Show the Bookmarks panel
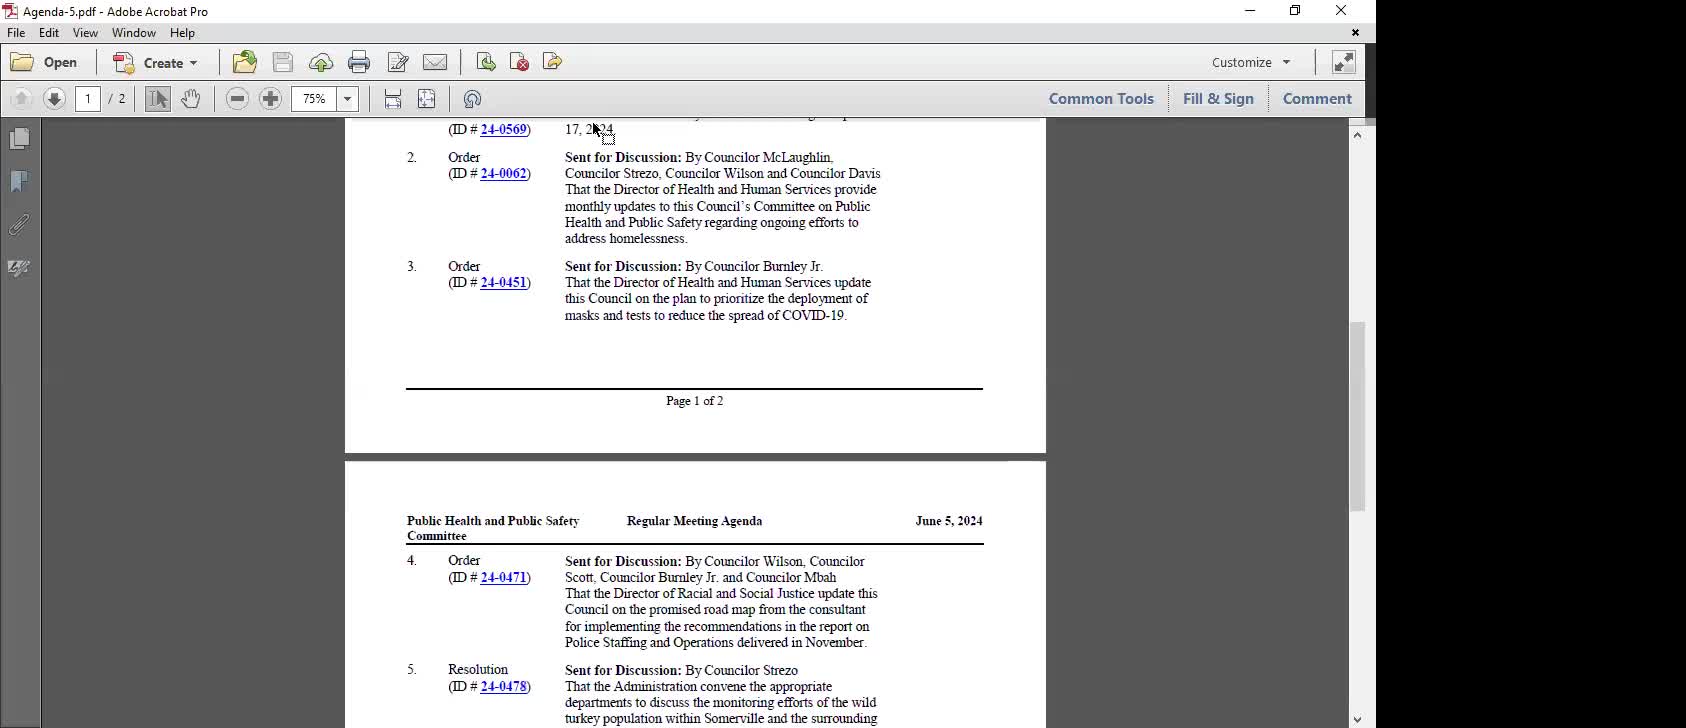Image resolution: width=1686 pixels, height=728 pixels. point(19,181)
